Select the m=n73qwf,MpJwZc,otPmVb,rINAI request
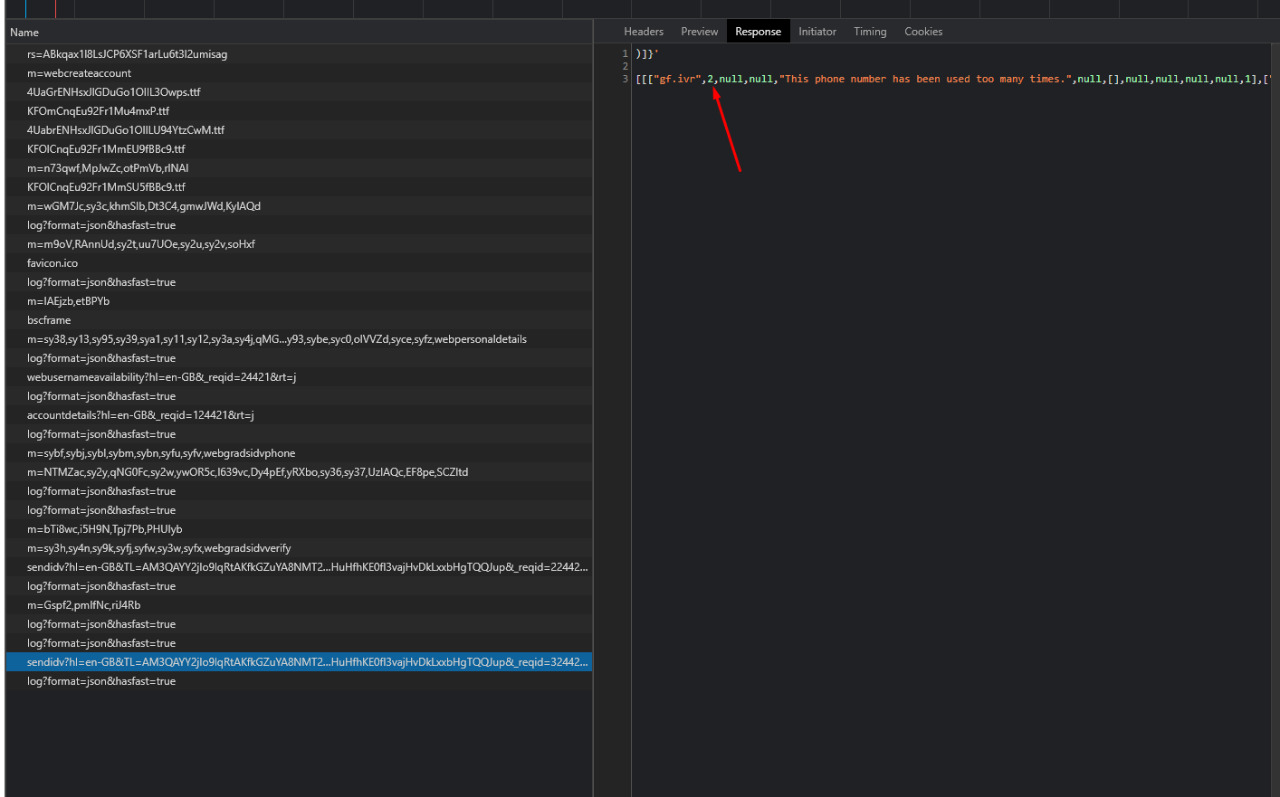1280x797 pixels. 298,168
